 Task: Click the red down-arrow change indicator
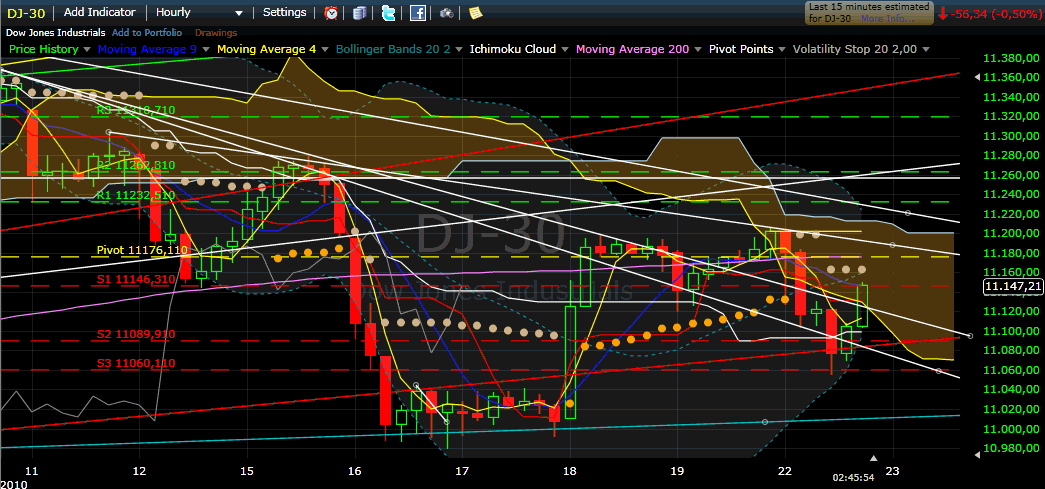[x=942, y=13]
